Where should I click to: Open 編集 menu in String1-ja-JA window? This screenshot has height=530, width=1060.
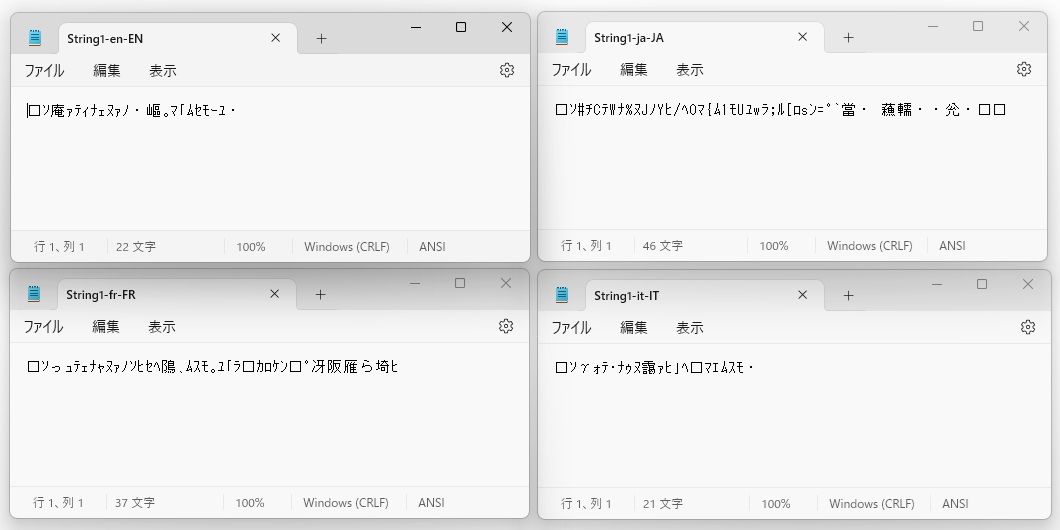click(x=633, y=70)
